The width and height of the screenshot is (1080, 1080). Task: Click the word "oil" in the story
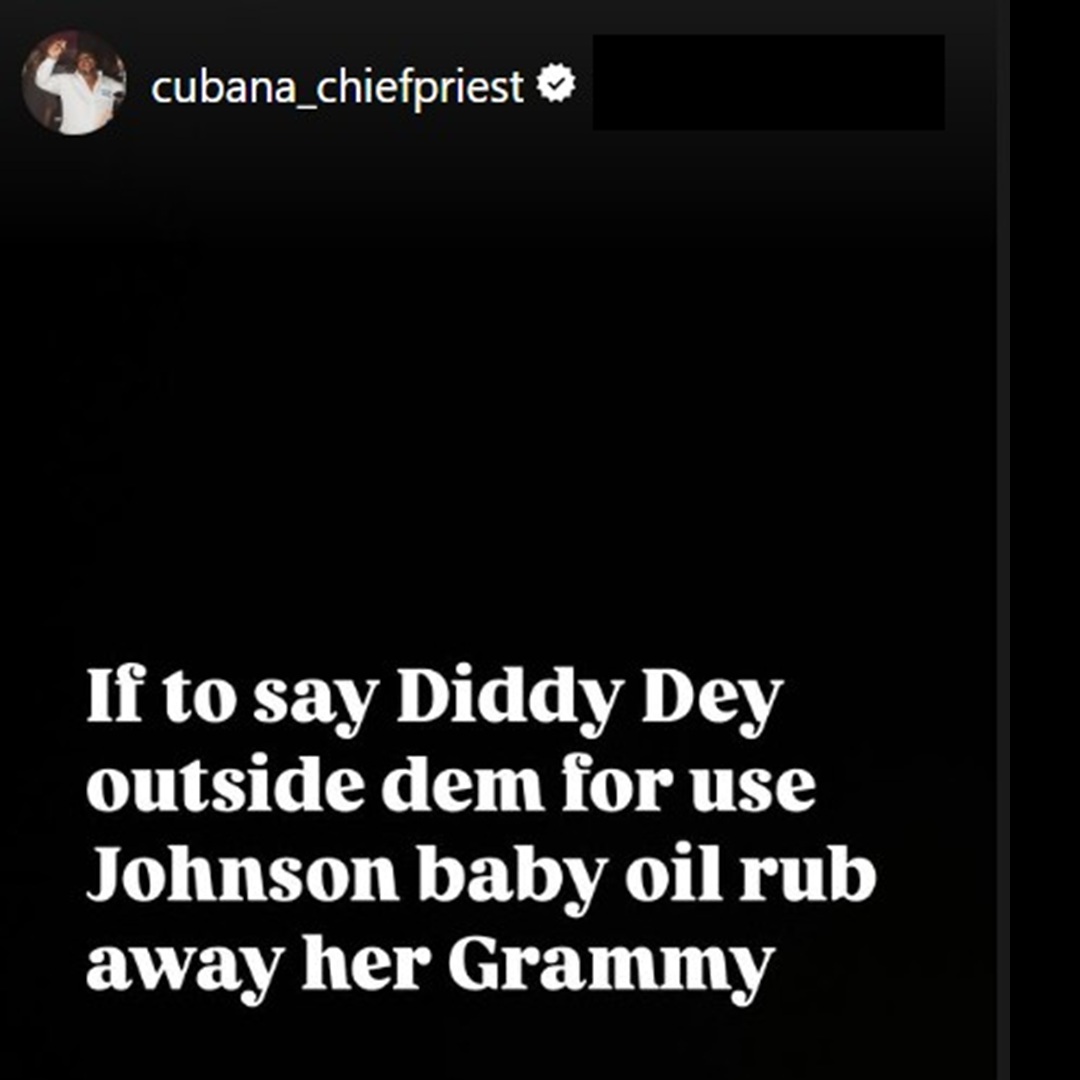tap(667, 871)
